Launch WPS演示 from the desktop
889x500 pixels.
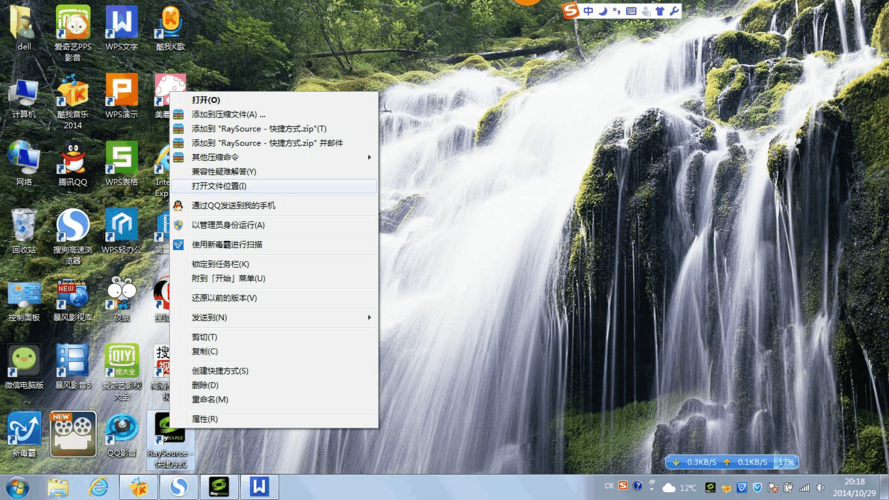point(121,95)
